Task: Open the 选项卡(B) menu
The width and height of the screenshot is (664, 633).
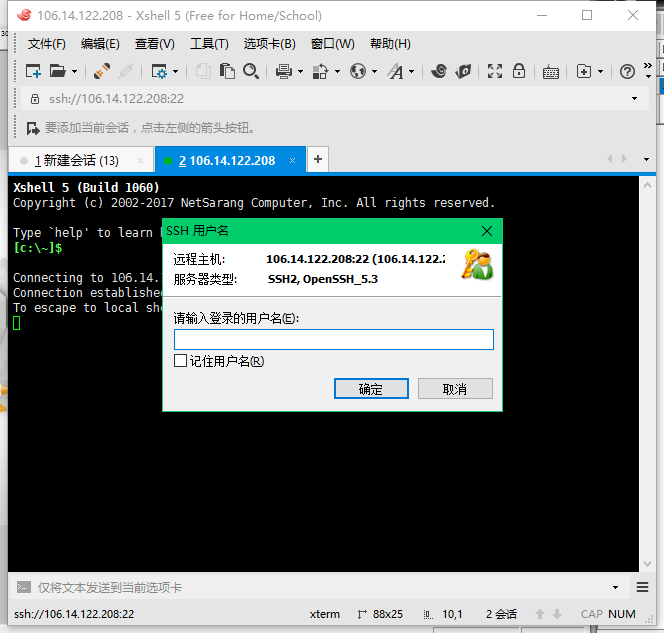Action: coord(269,44)
